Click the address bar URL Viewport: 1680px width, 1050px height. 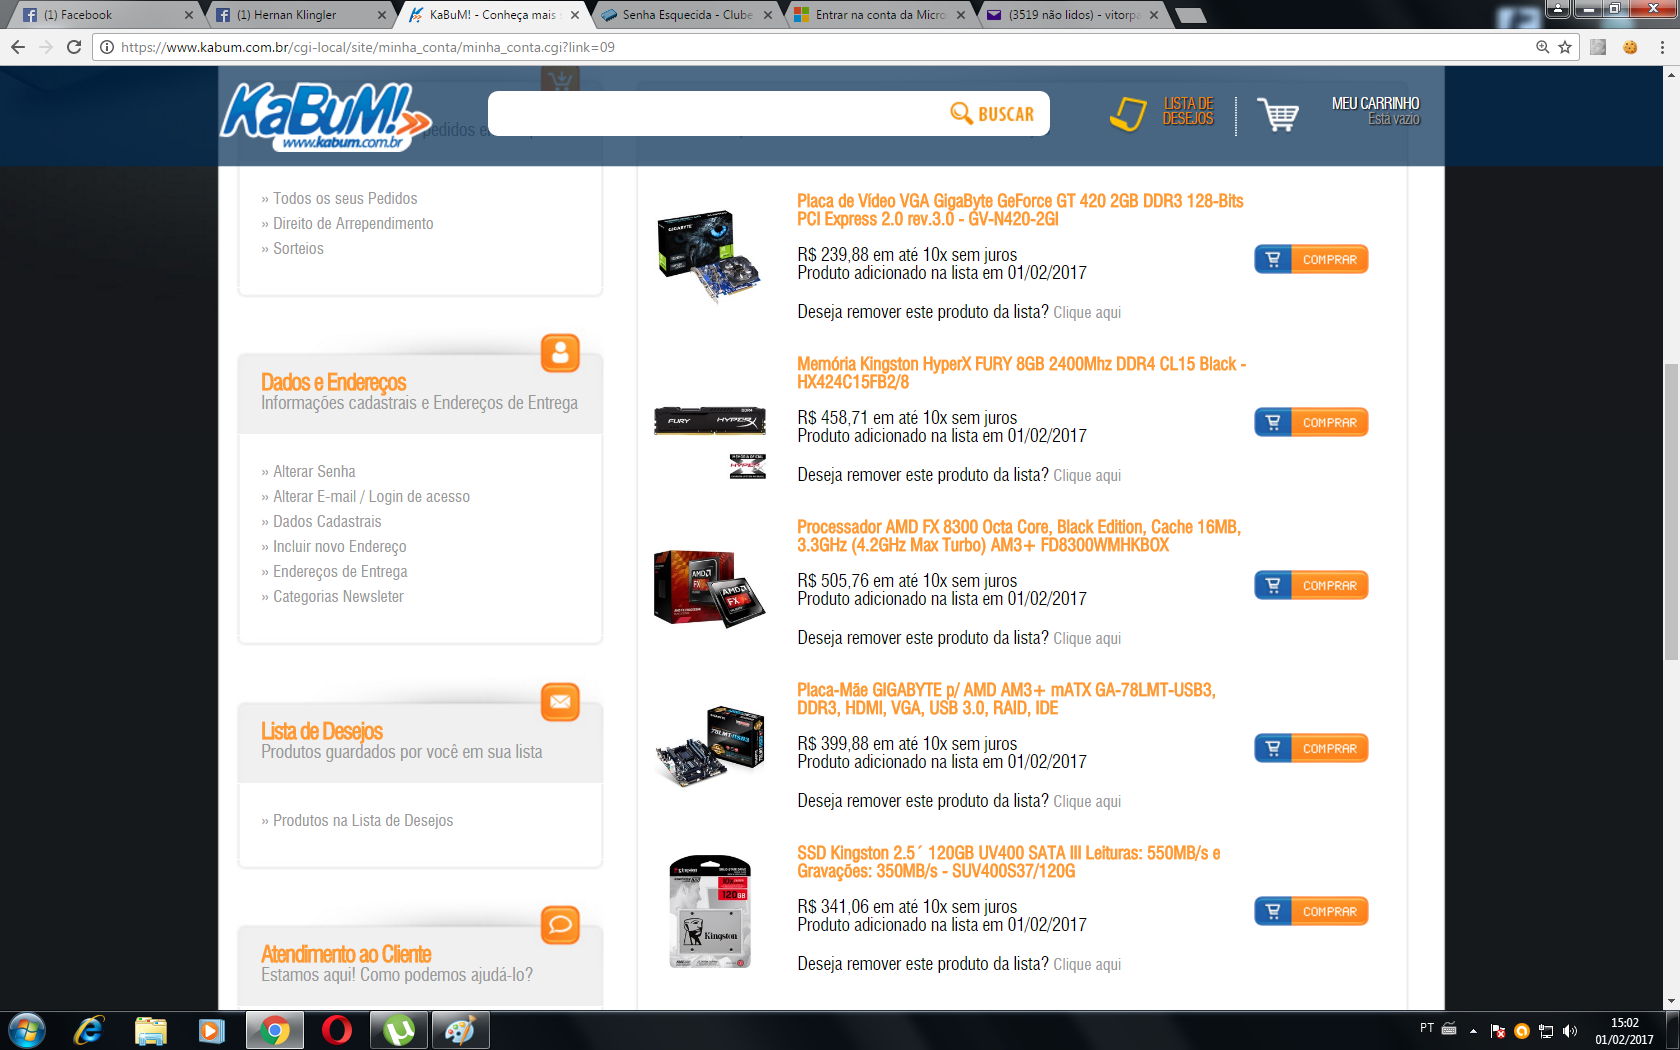click(368, 47)
